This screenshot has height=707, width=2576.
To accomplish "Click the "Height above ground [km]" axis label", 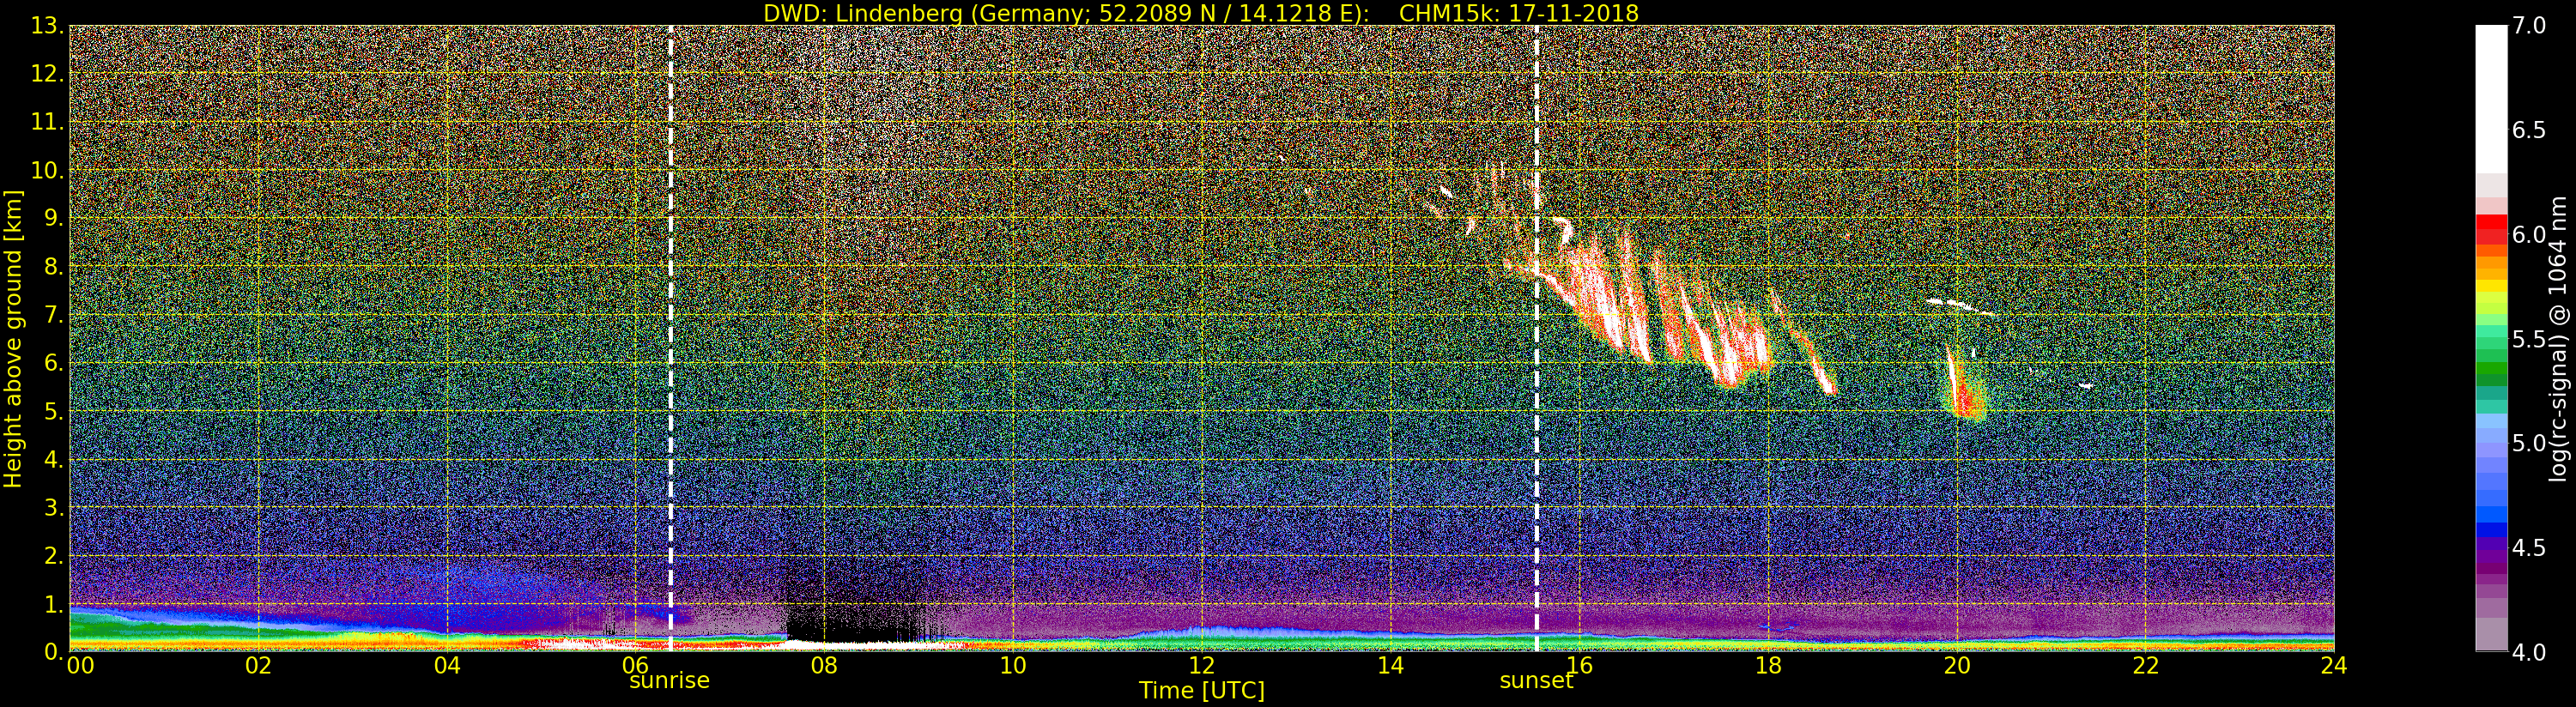I will pos(13,337).
